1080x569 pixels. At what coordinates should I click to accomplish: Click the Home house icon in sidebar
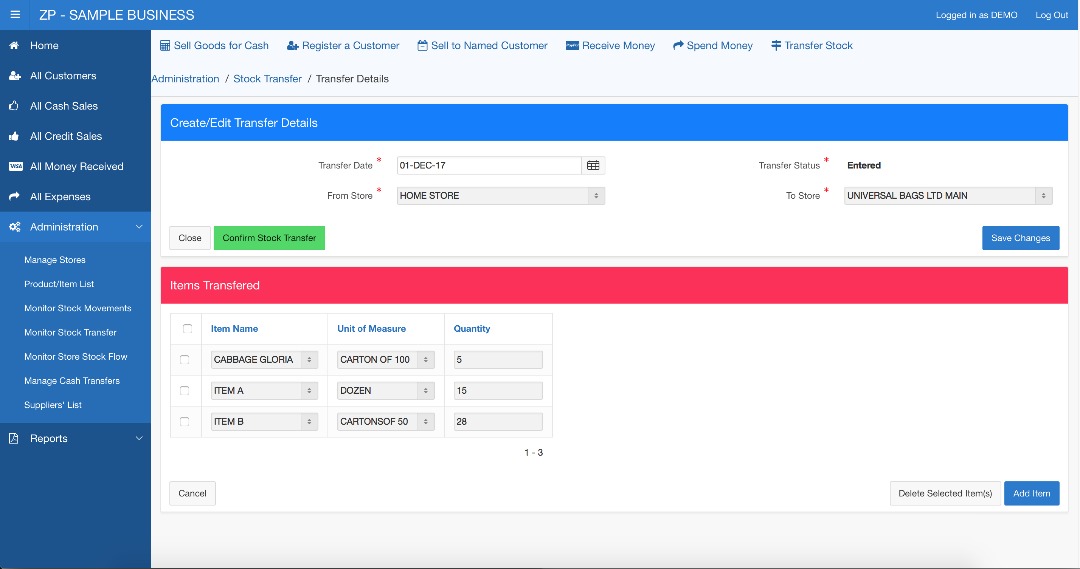coord(14,45)
